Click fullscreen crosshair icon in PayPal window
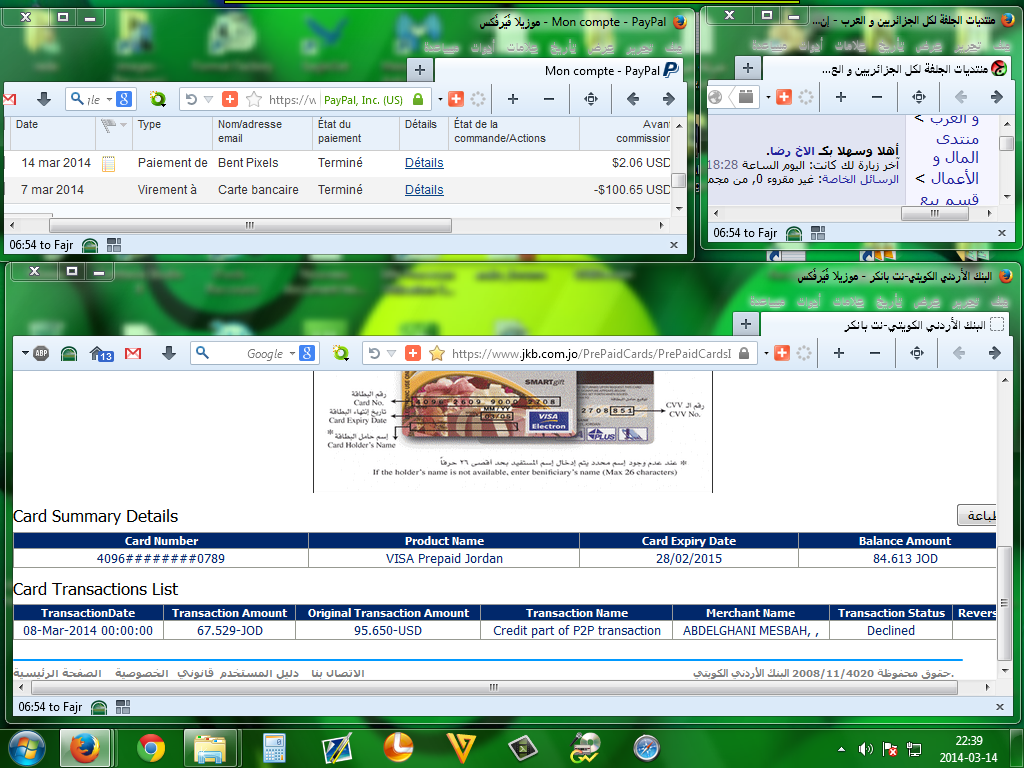 [x=591, y=99]
